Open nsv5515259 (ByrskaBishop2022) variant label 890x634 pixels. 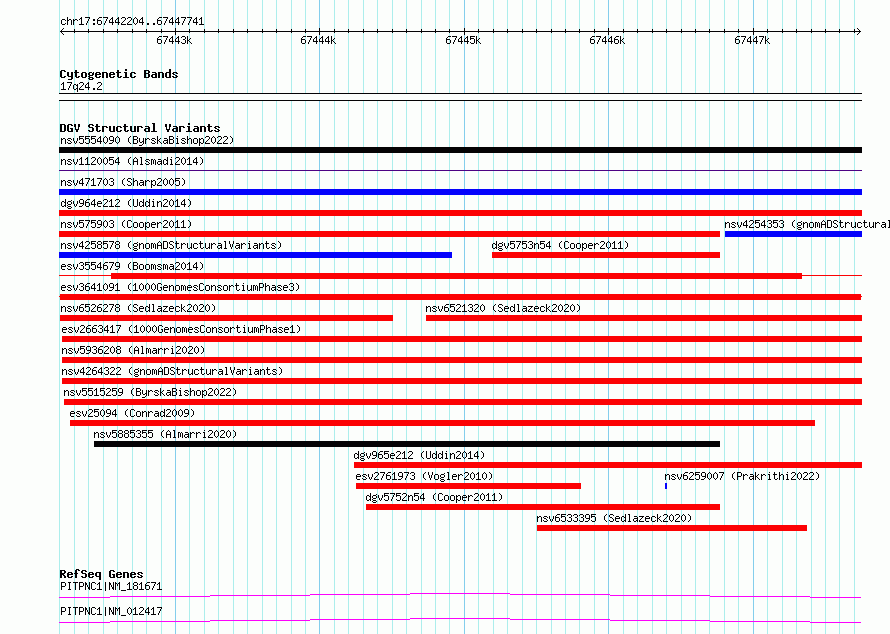coord(150,392)
